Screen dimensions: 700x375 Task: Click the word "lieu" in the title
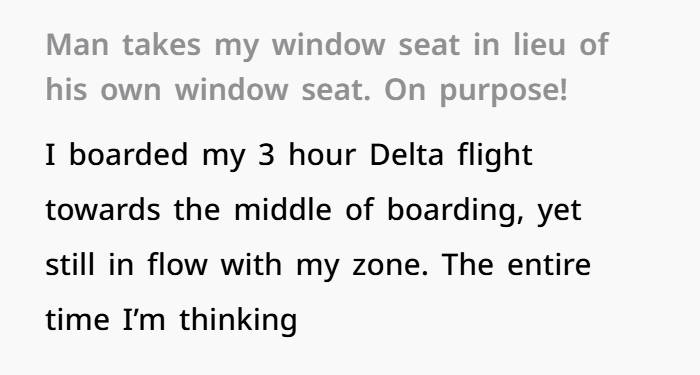[x=539, y=45]
